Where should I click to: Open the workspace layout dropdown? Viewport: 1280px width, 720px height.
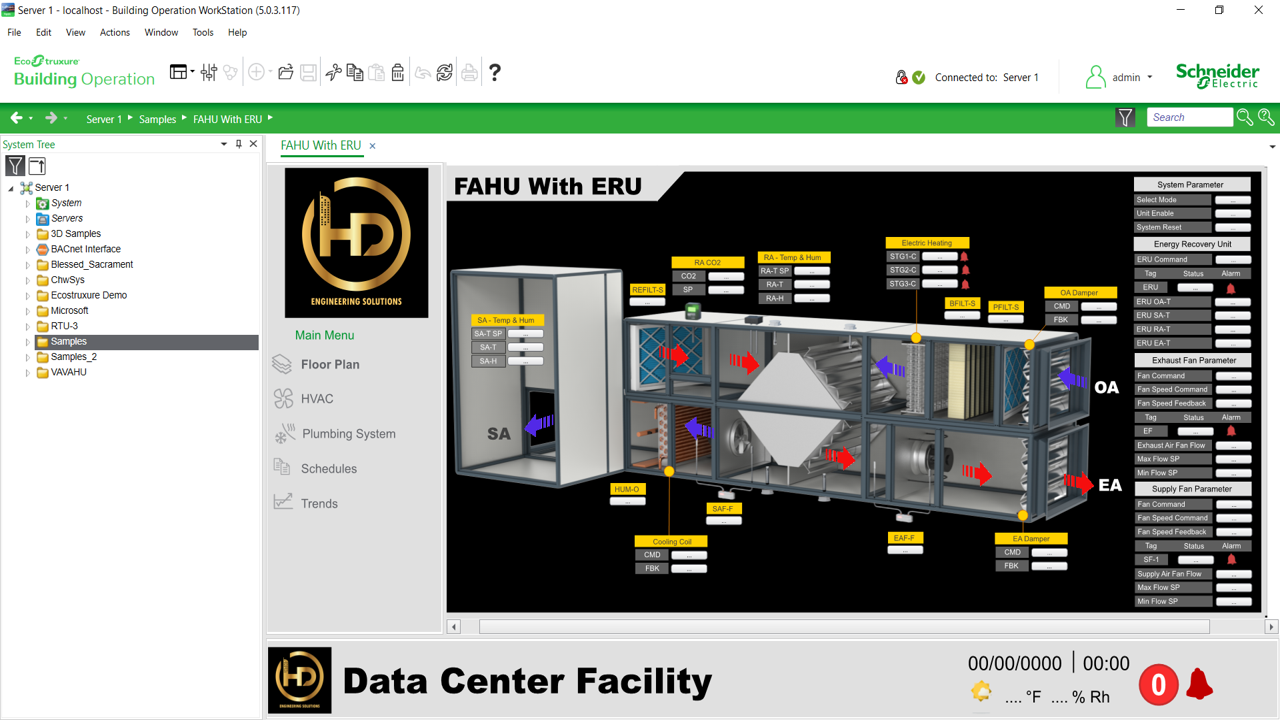pos(182,72)
